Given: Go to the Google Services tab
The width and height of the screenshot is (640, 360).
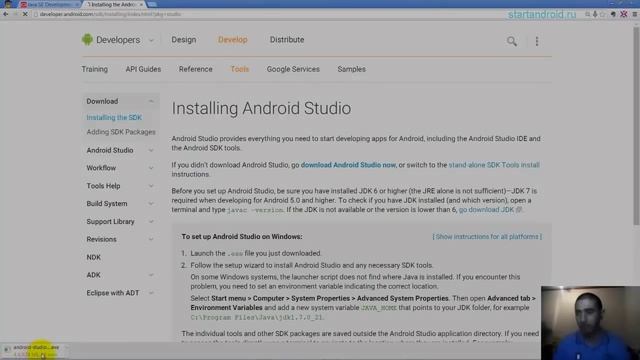Looking at the screenshot, I should click(x=293, y=69).
